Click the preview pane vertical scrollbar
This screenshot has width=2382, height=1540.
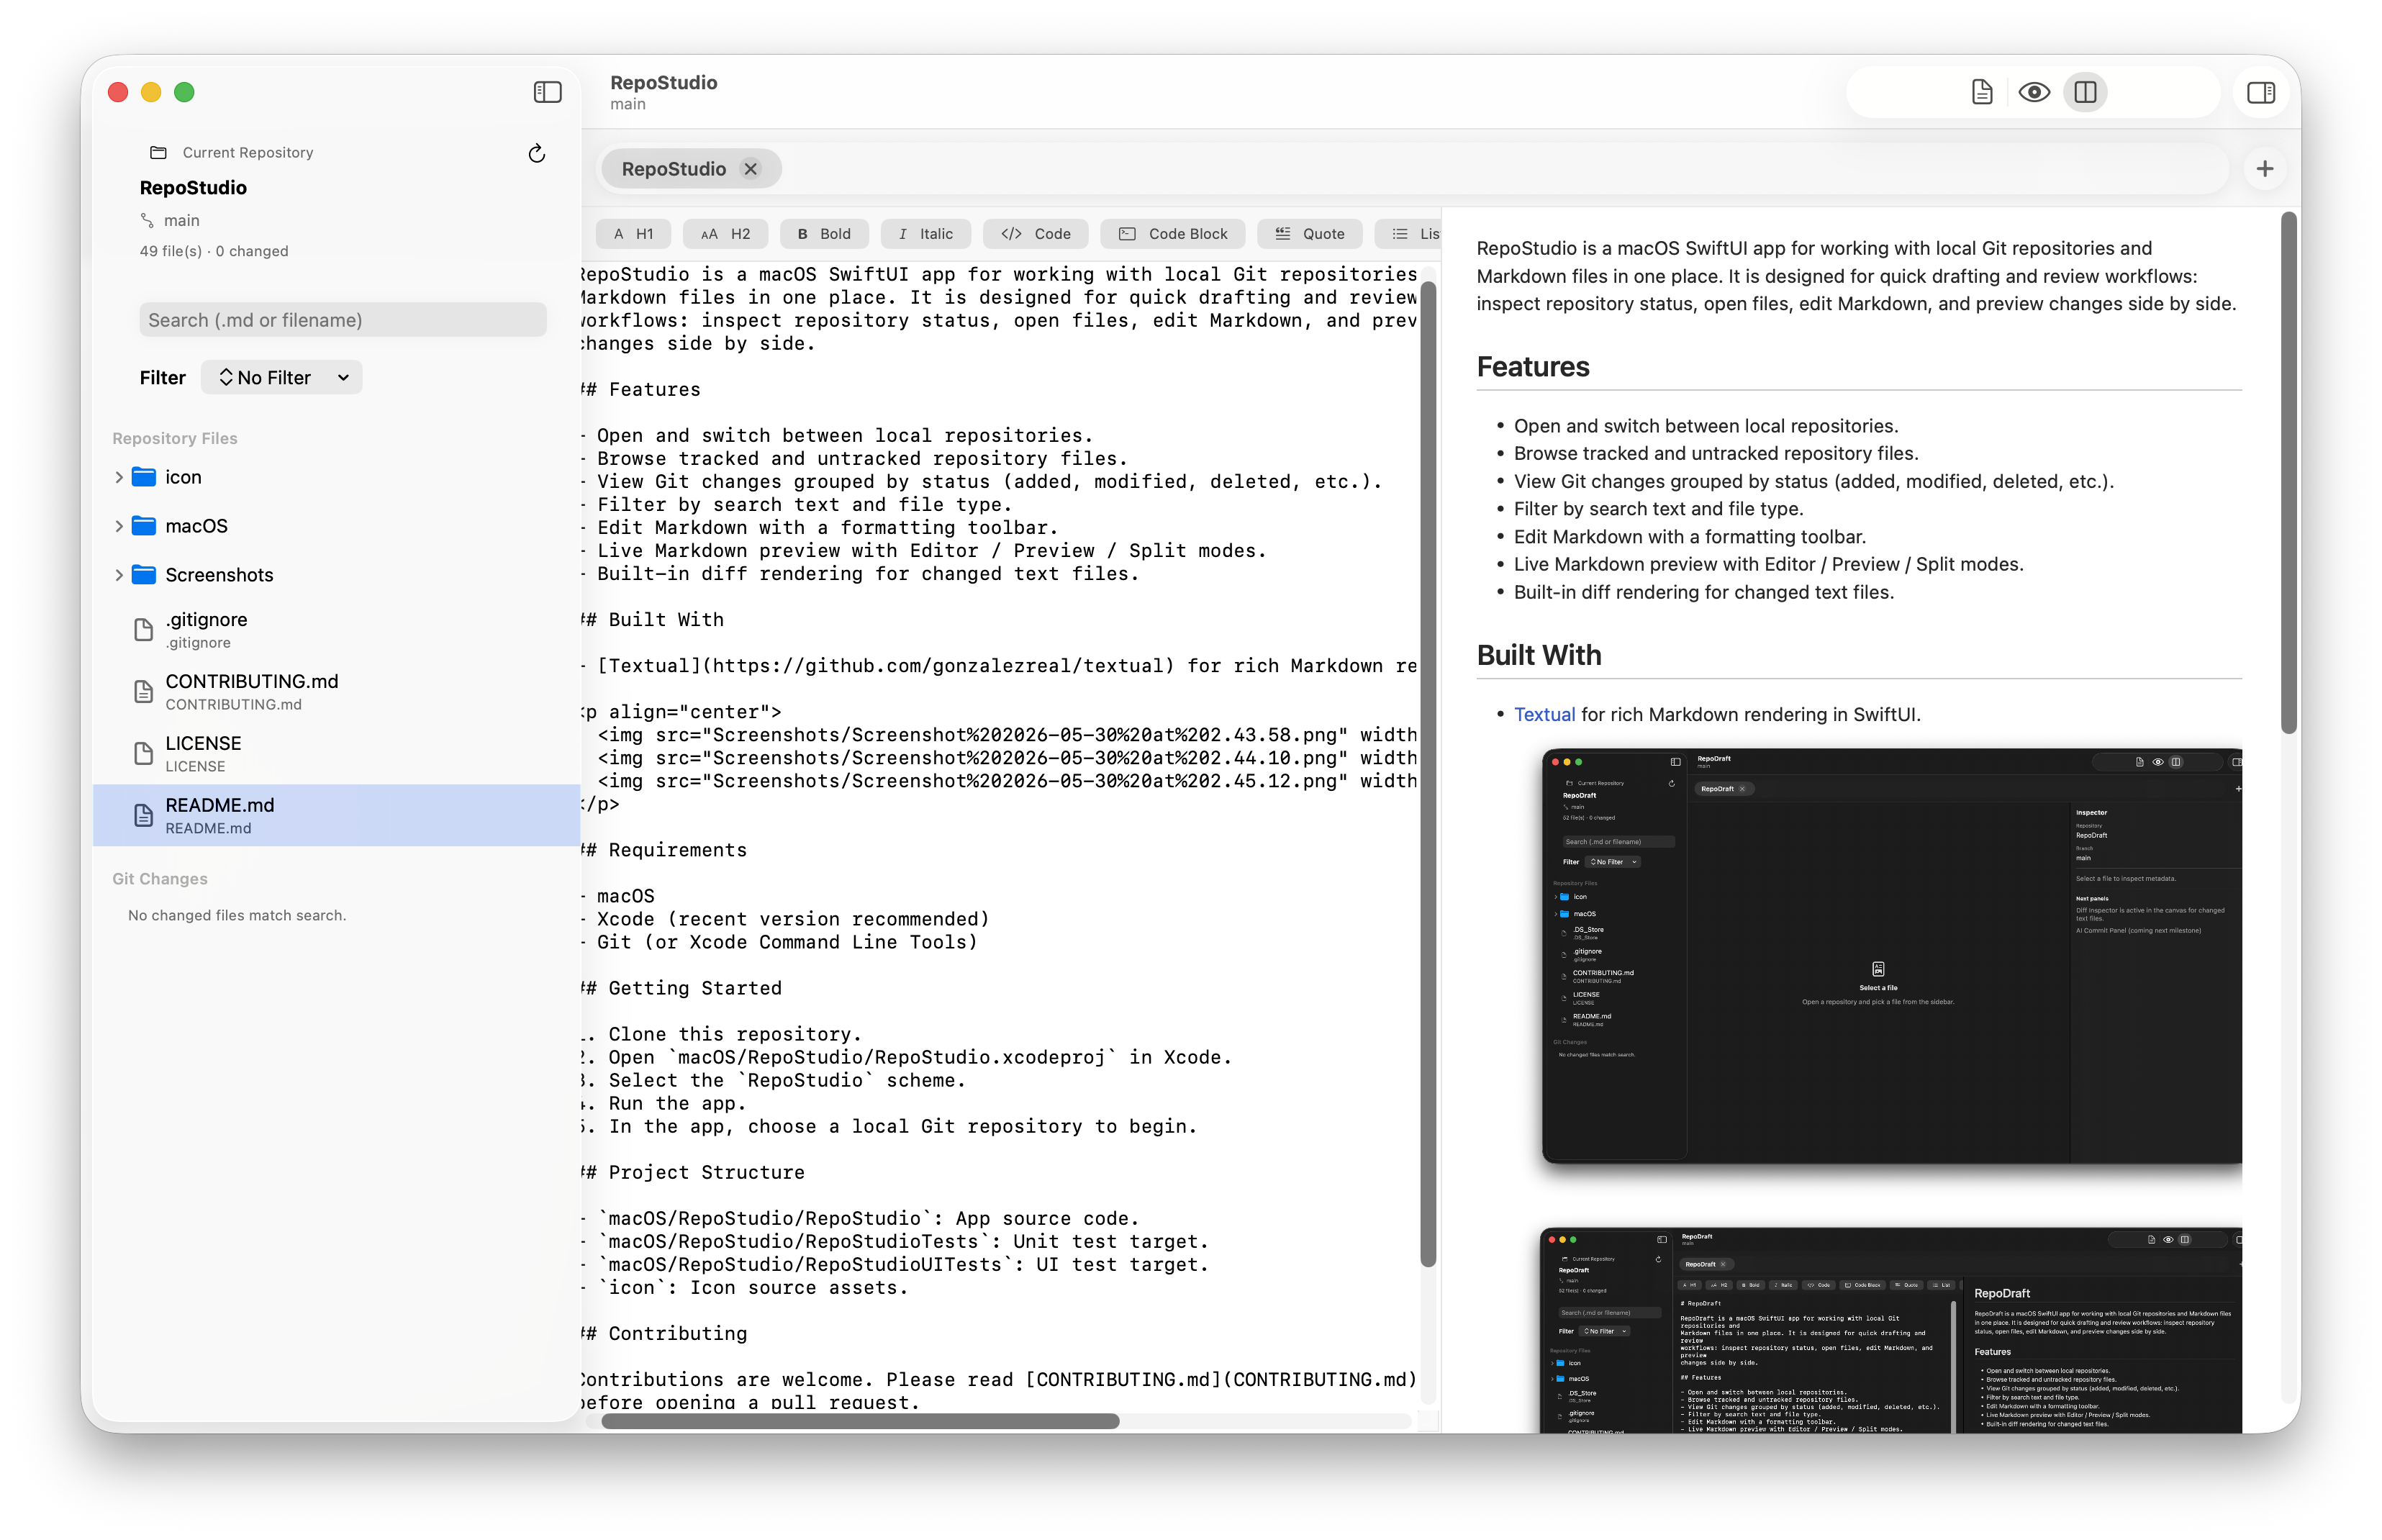(2288, 472)
